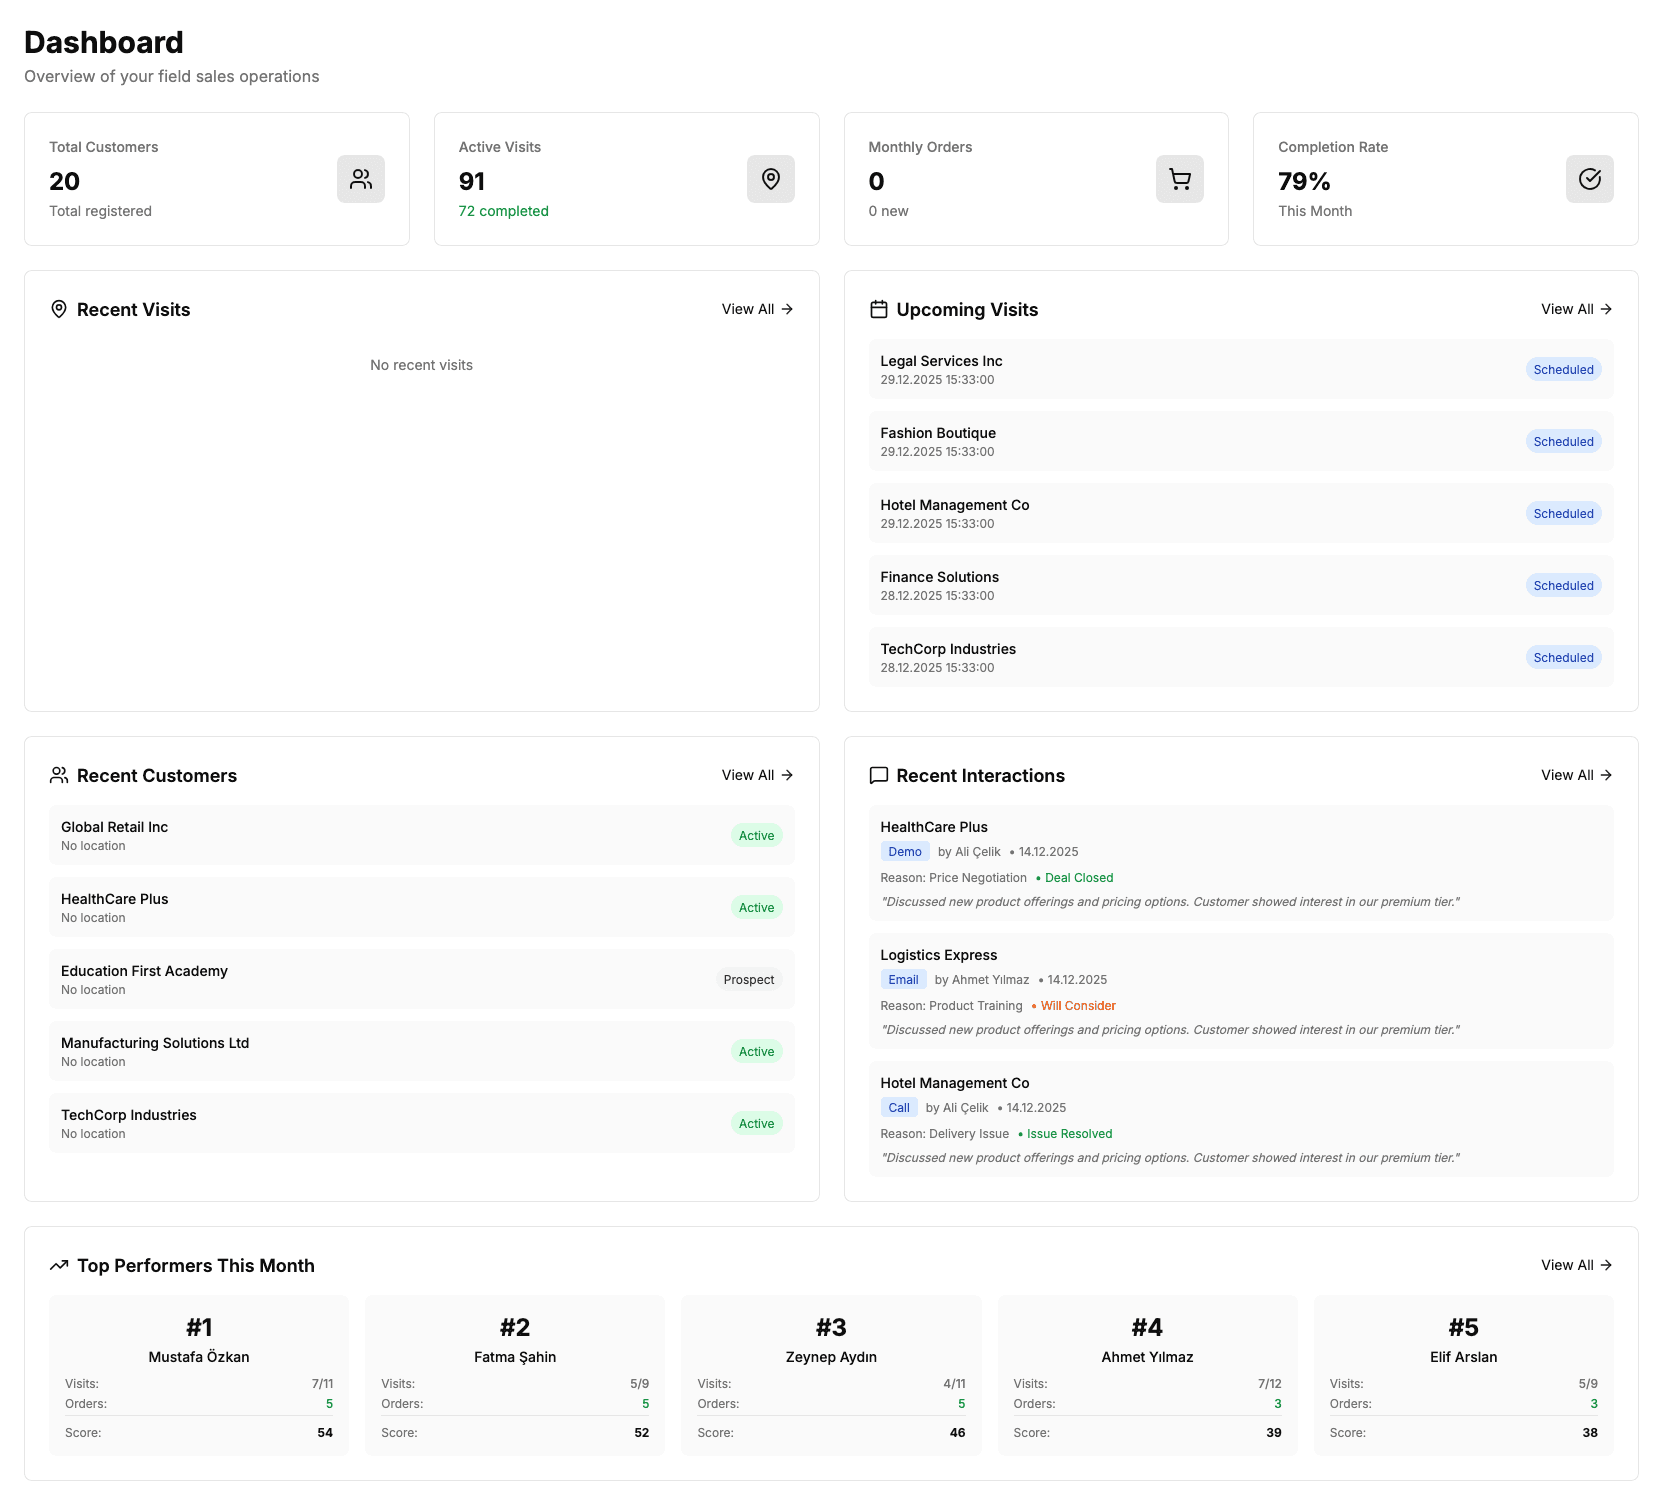
Task: Click the Monthly Orders shopping cart icon
Action: point(1179,179)
